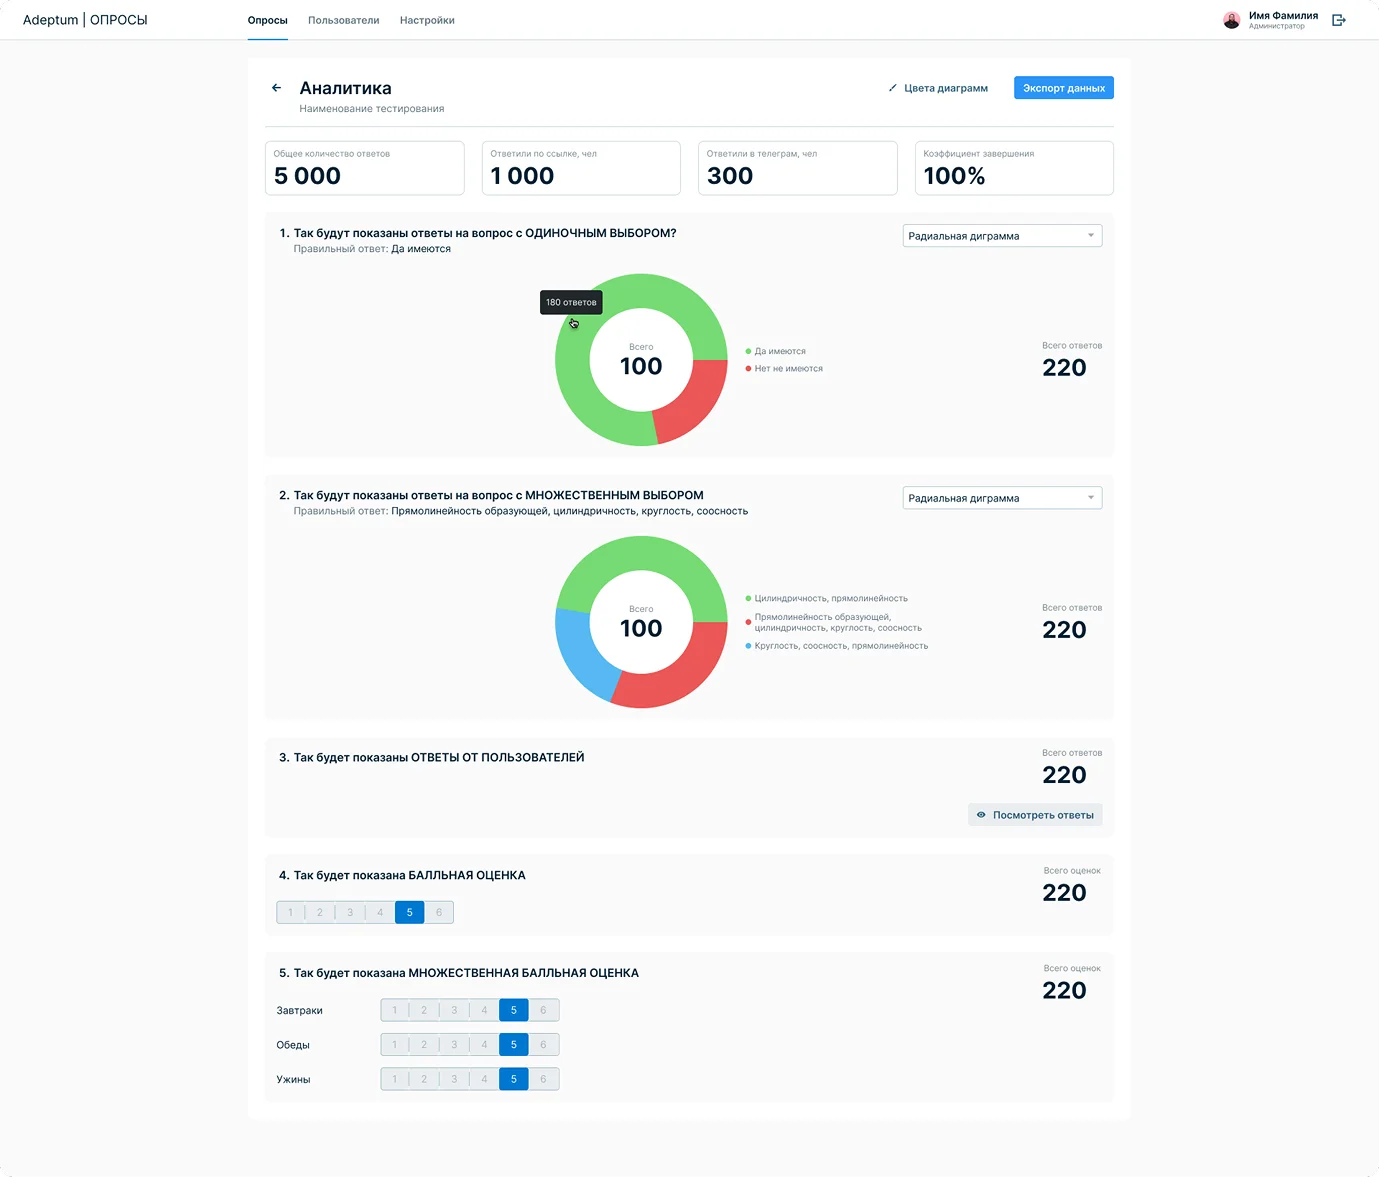Click the 300 value under Ответили в телеграм
1379x1177 pixels.
(x=730, y=176)
